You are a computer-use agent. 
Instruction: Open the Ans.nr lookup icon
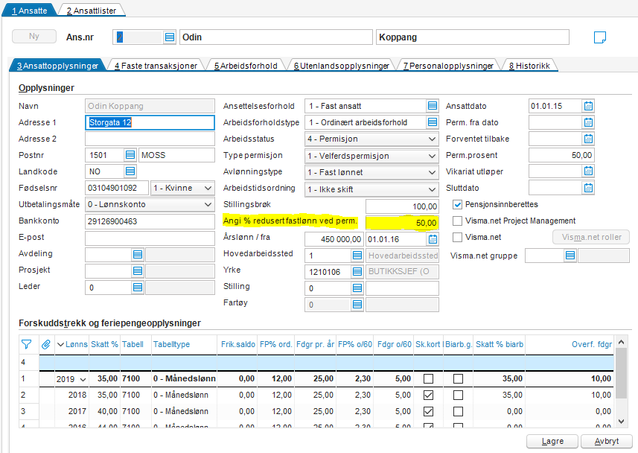pyautogui.click(x=168, y=37)
